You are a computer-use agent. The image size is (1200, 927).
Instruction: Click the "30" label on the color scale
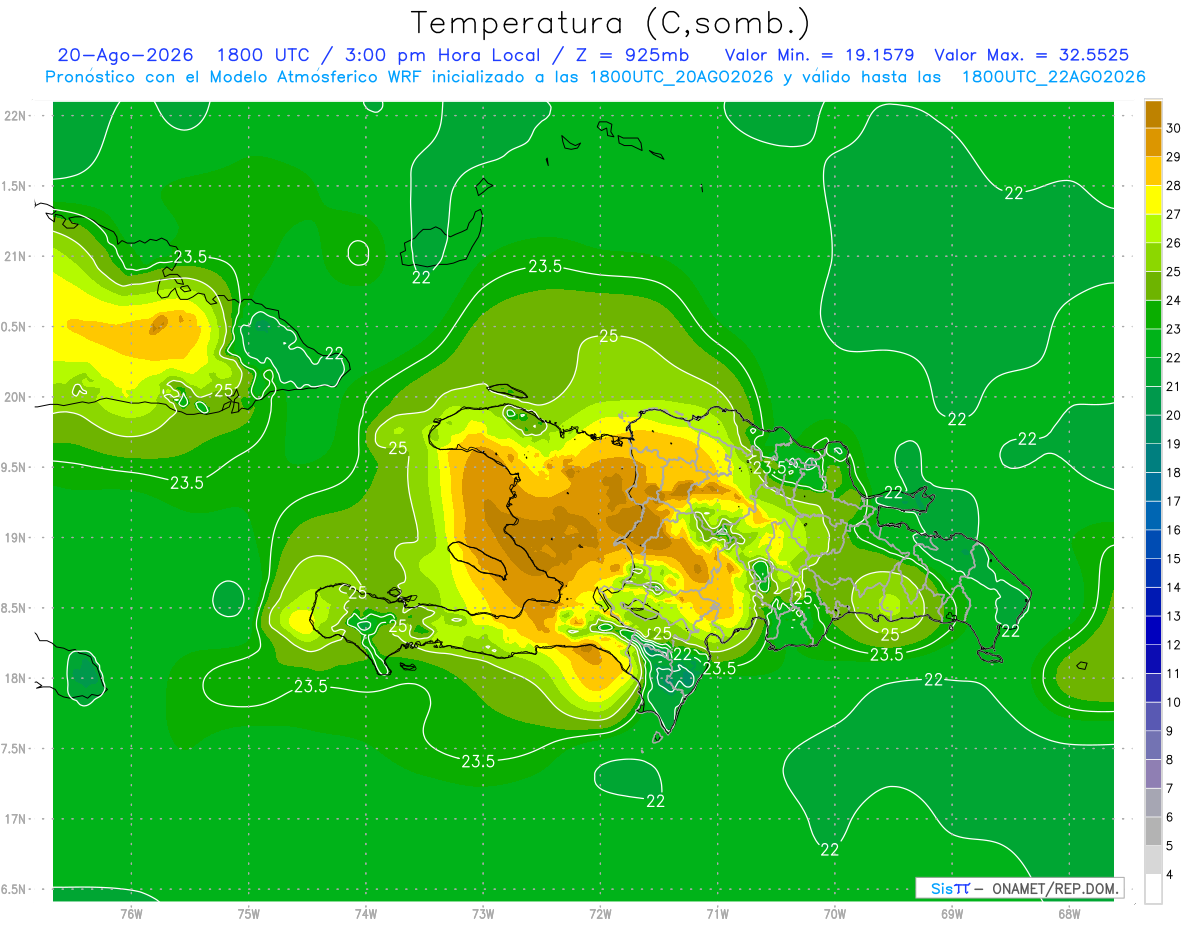1174,128
